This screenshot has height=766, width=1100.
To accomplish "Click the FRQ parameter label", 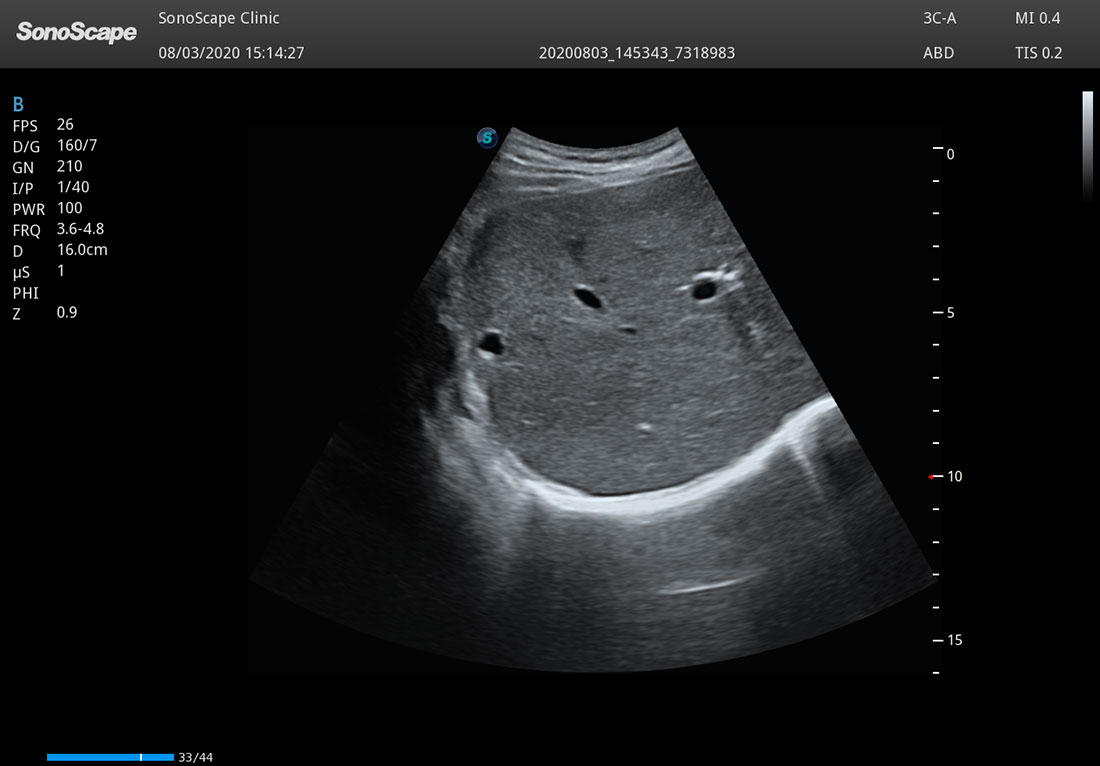I will coord(26,231).
